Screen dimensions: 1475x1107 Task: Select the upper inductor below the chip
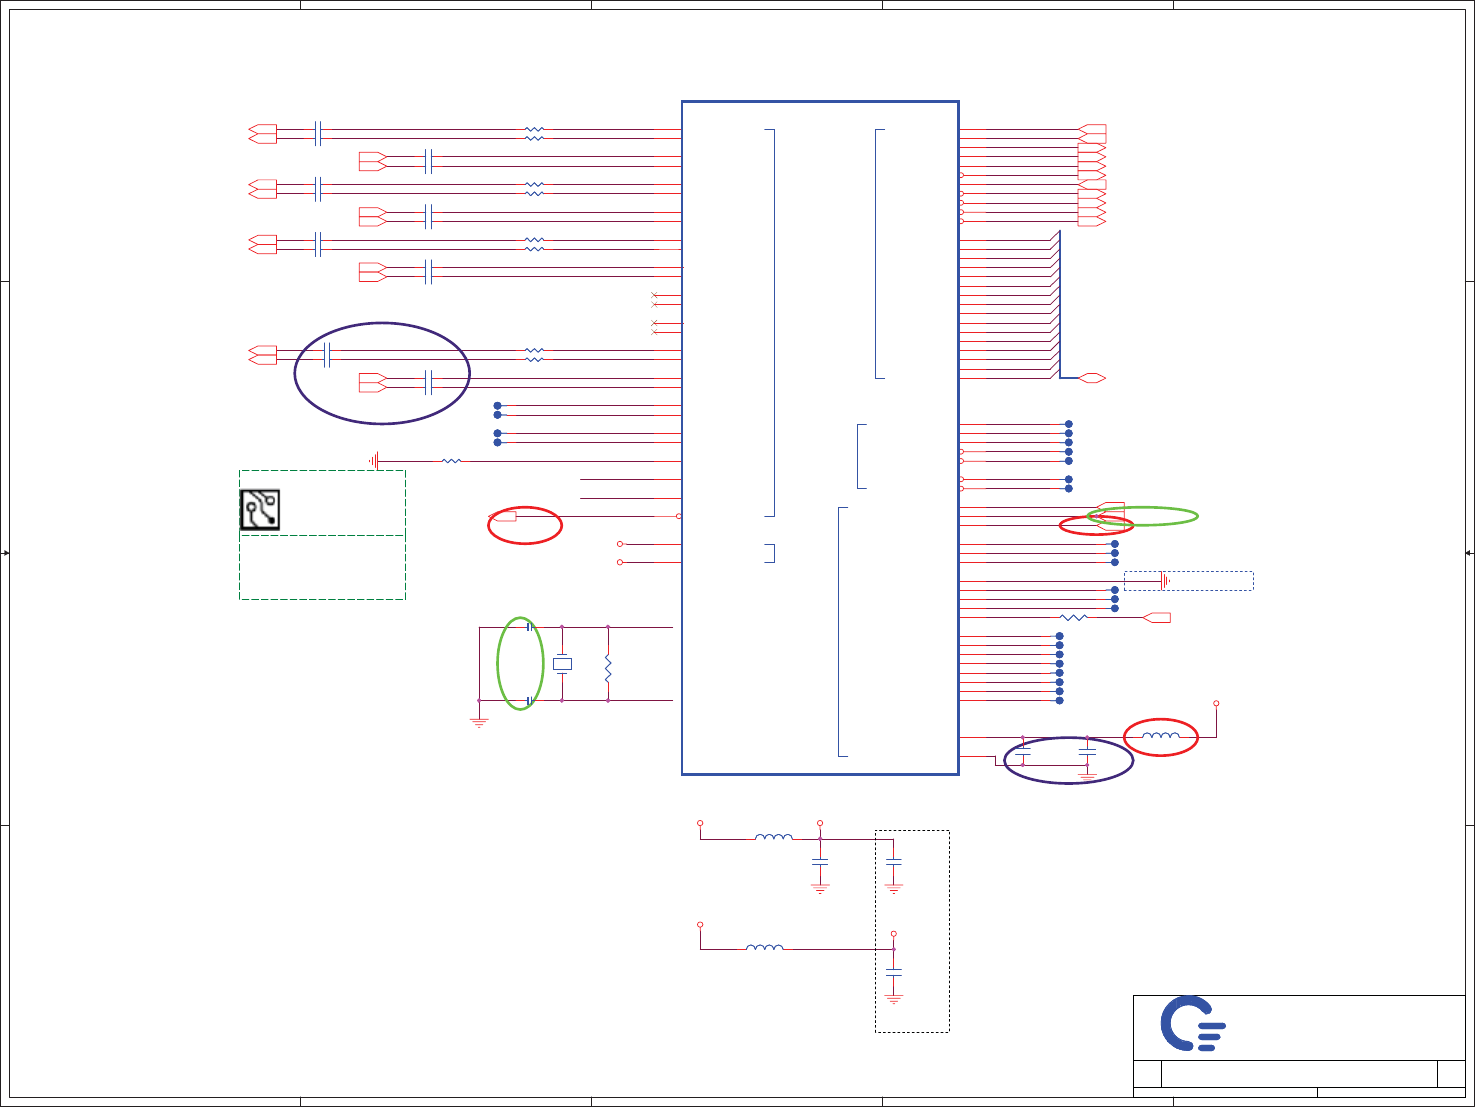point(774,838)
